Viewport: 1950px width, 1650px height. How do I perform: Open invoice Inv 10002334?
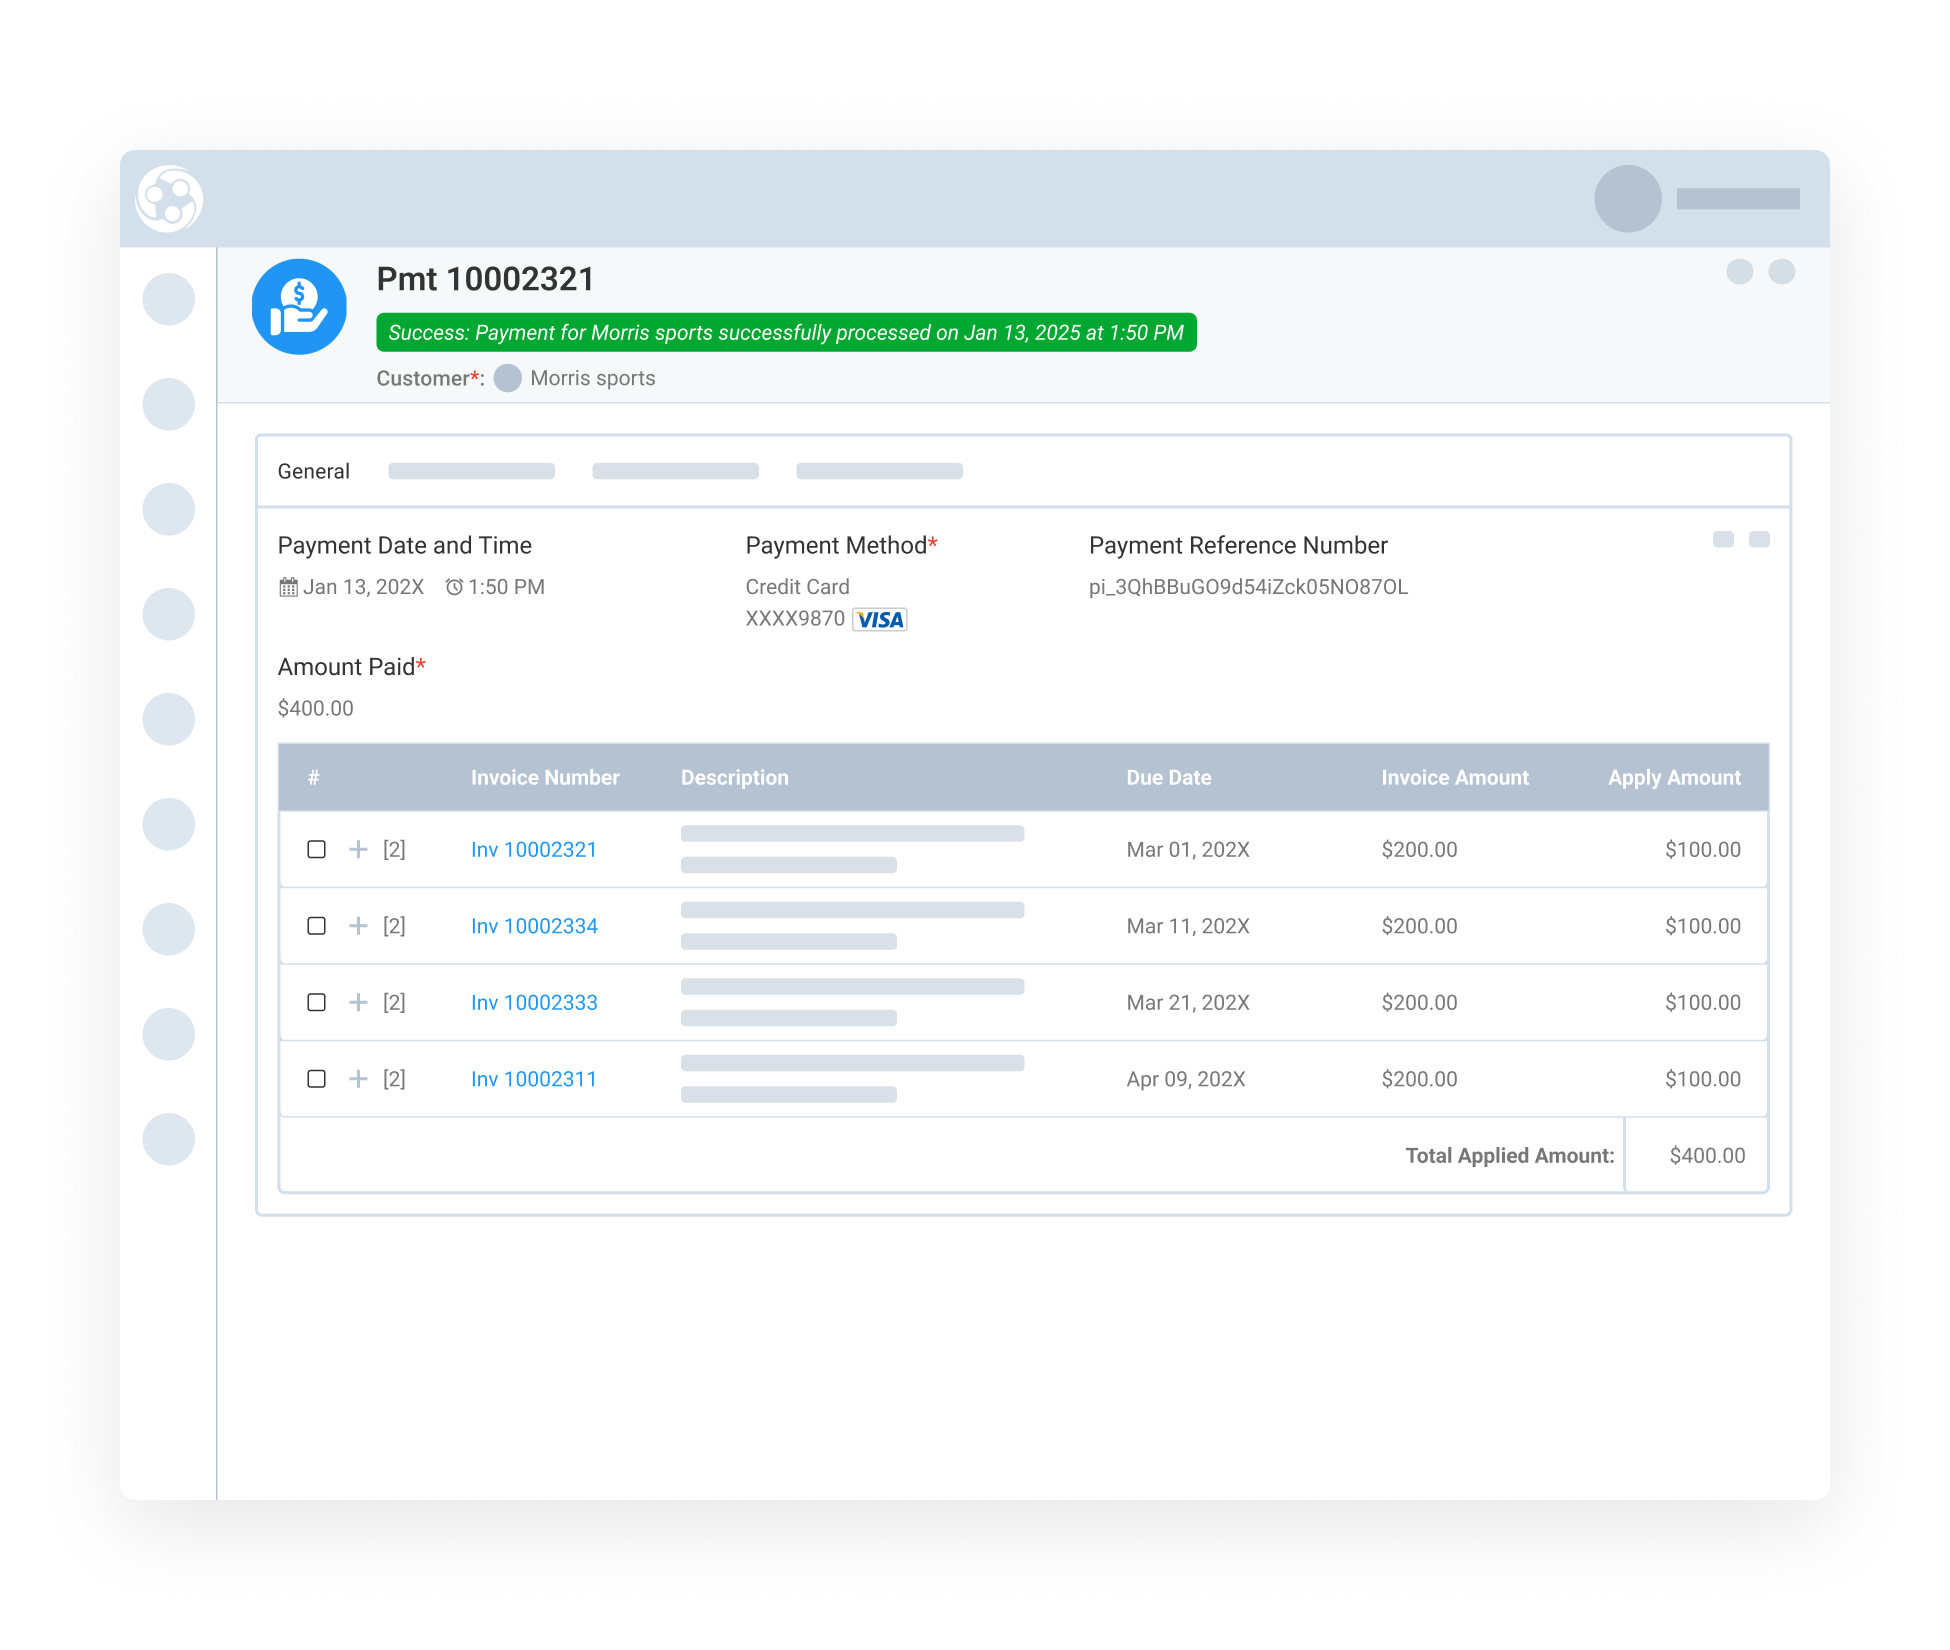[534, 925]
